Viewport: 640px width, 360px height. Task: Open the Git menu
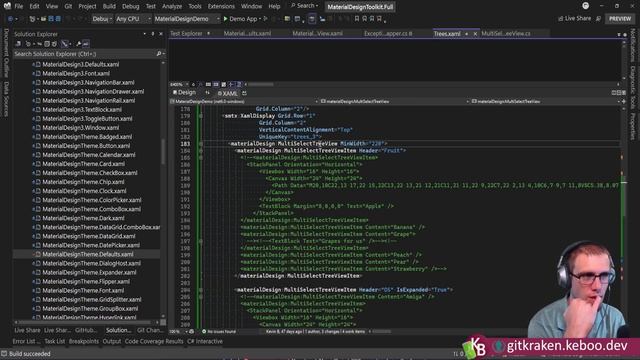(68, 7)
